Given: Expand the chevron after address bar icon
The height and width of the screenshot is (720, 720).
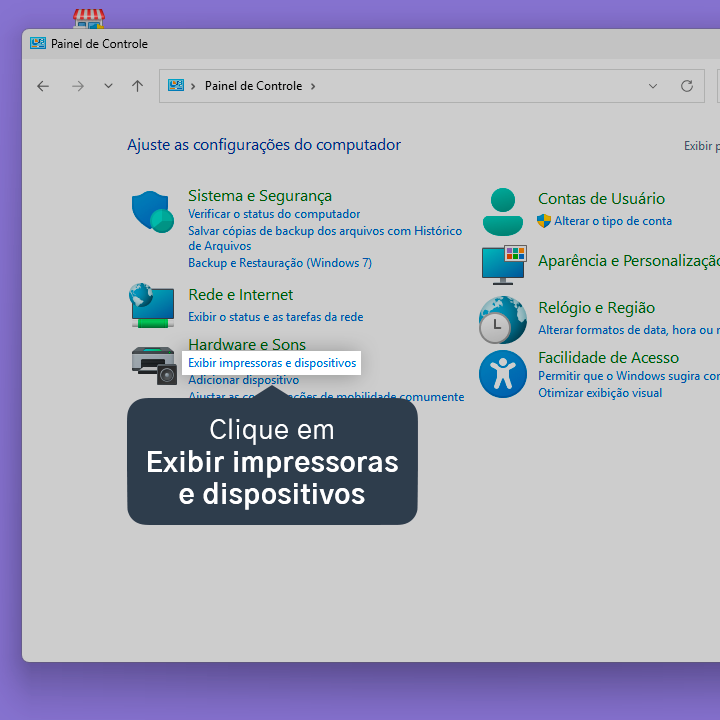Looking at the screenshot, I should pos(193,86).
